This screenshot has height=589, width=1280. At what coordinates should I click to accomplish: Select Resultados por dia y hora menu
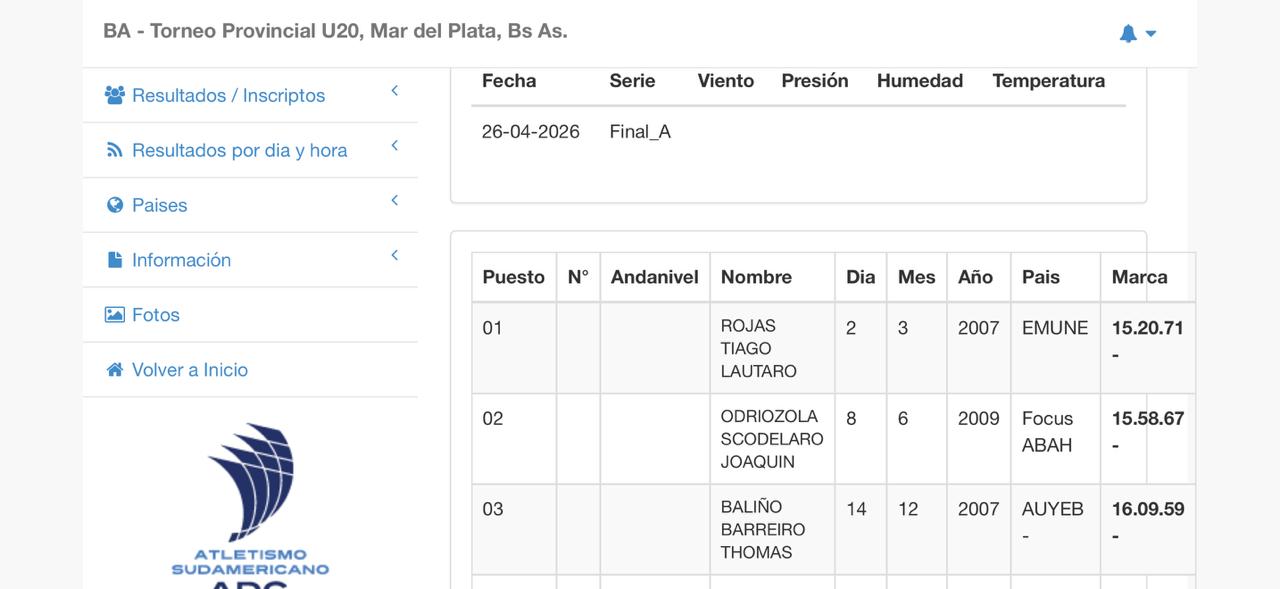pyautogui.click(x=240, y=150)
